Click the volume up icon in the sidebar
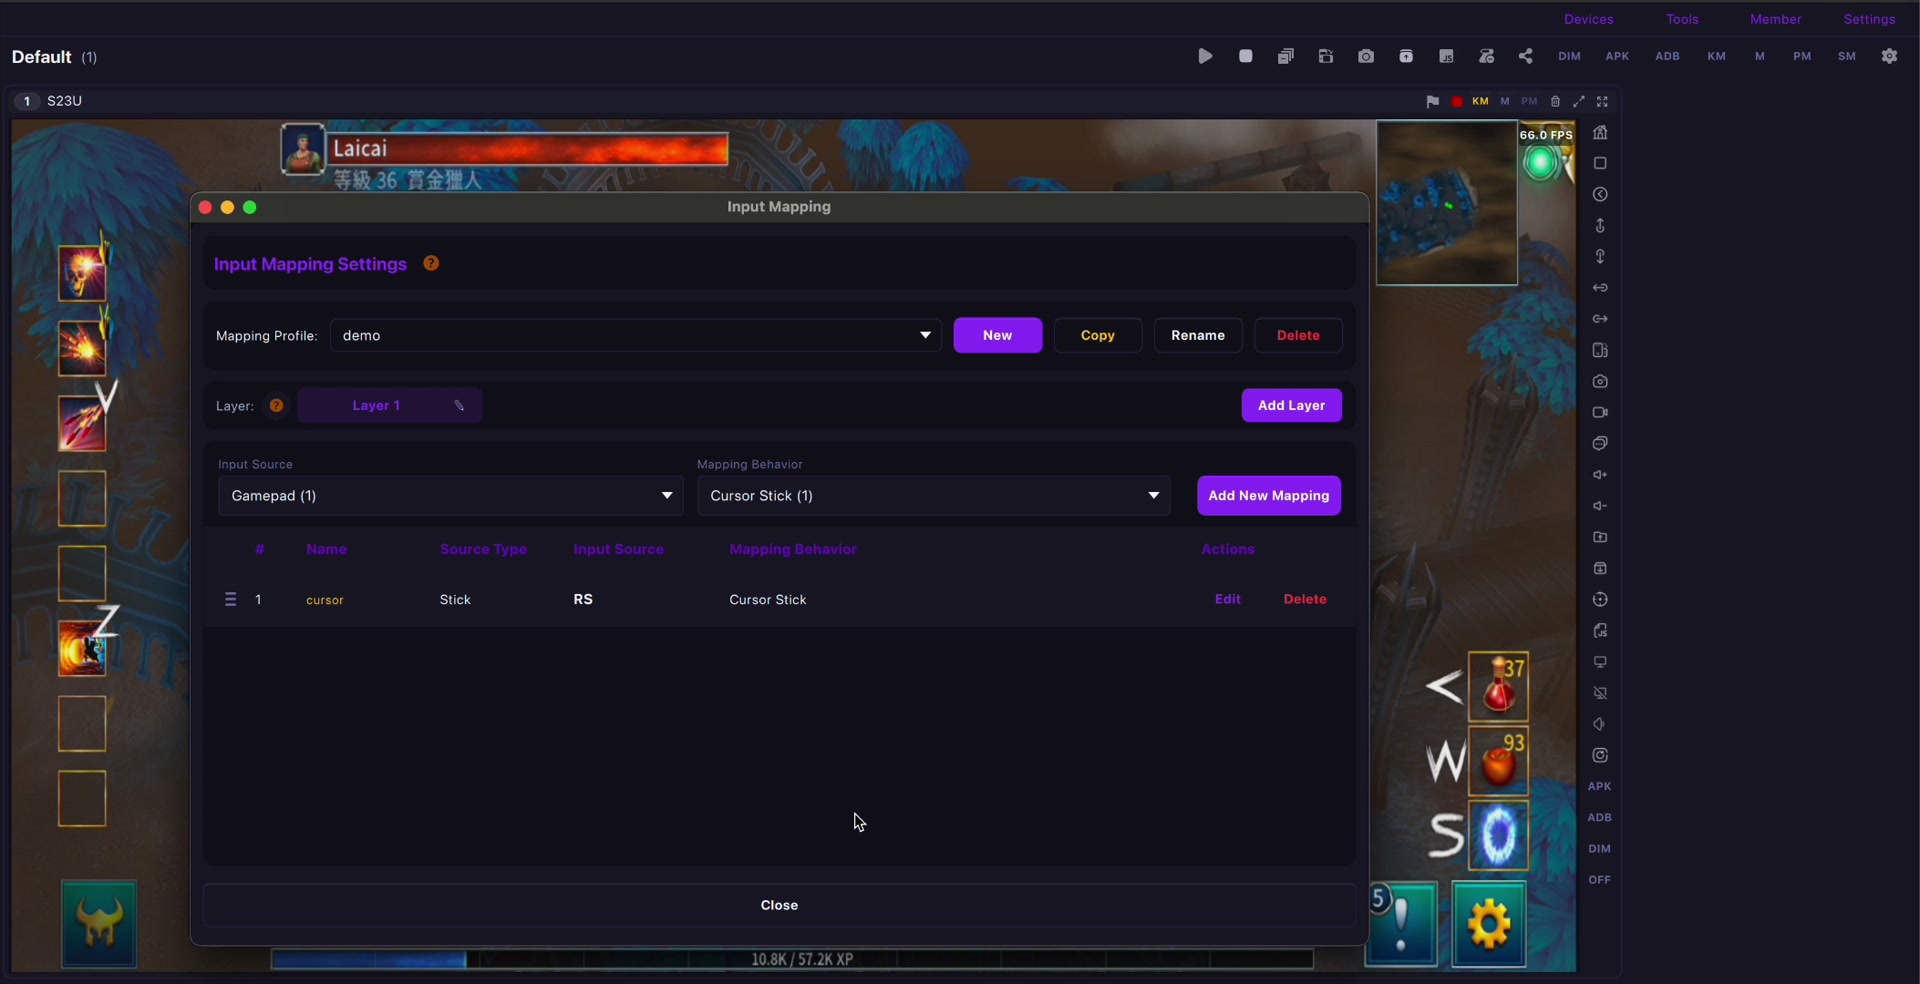The image size is (1920, 984). point(1600,475)
